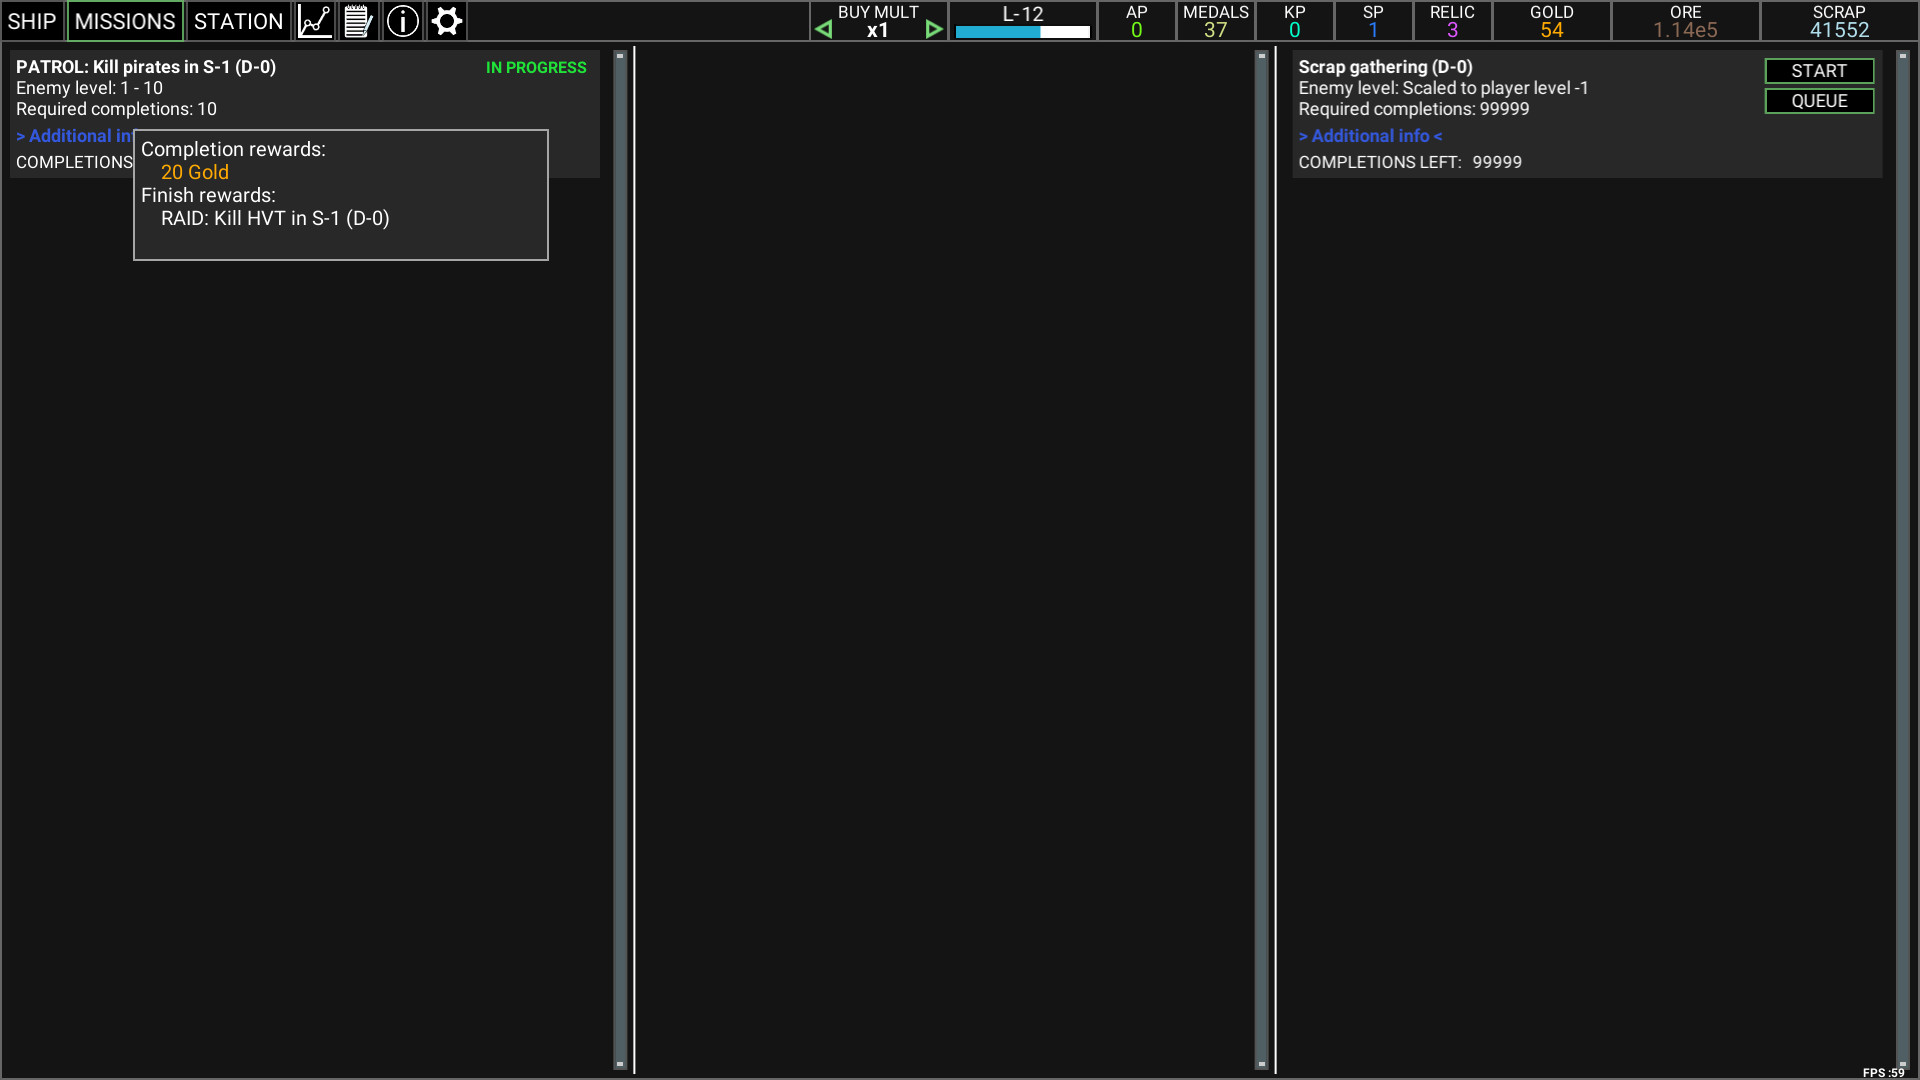Open the settings gear icon
The height and width of the screenshot is (1080, 1920).
(446, 21)
